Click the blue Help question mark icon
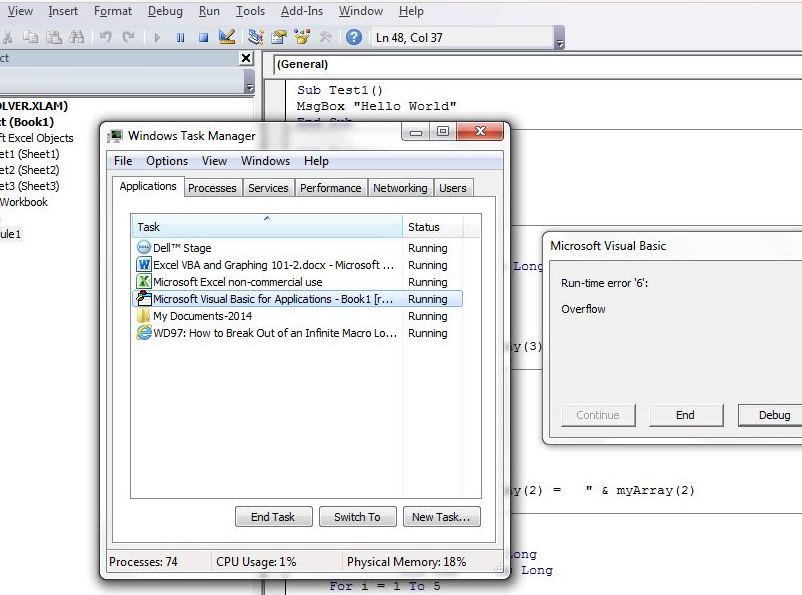Viewport: 802px width, 595px height. pyautogui.click(x=353, y=37)
